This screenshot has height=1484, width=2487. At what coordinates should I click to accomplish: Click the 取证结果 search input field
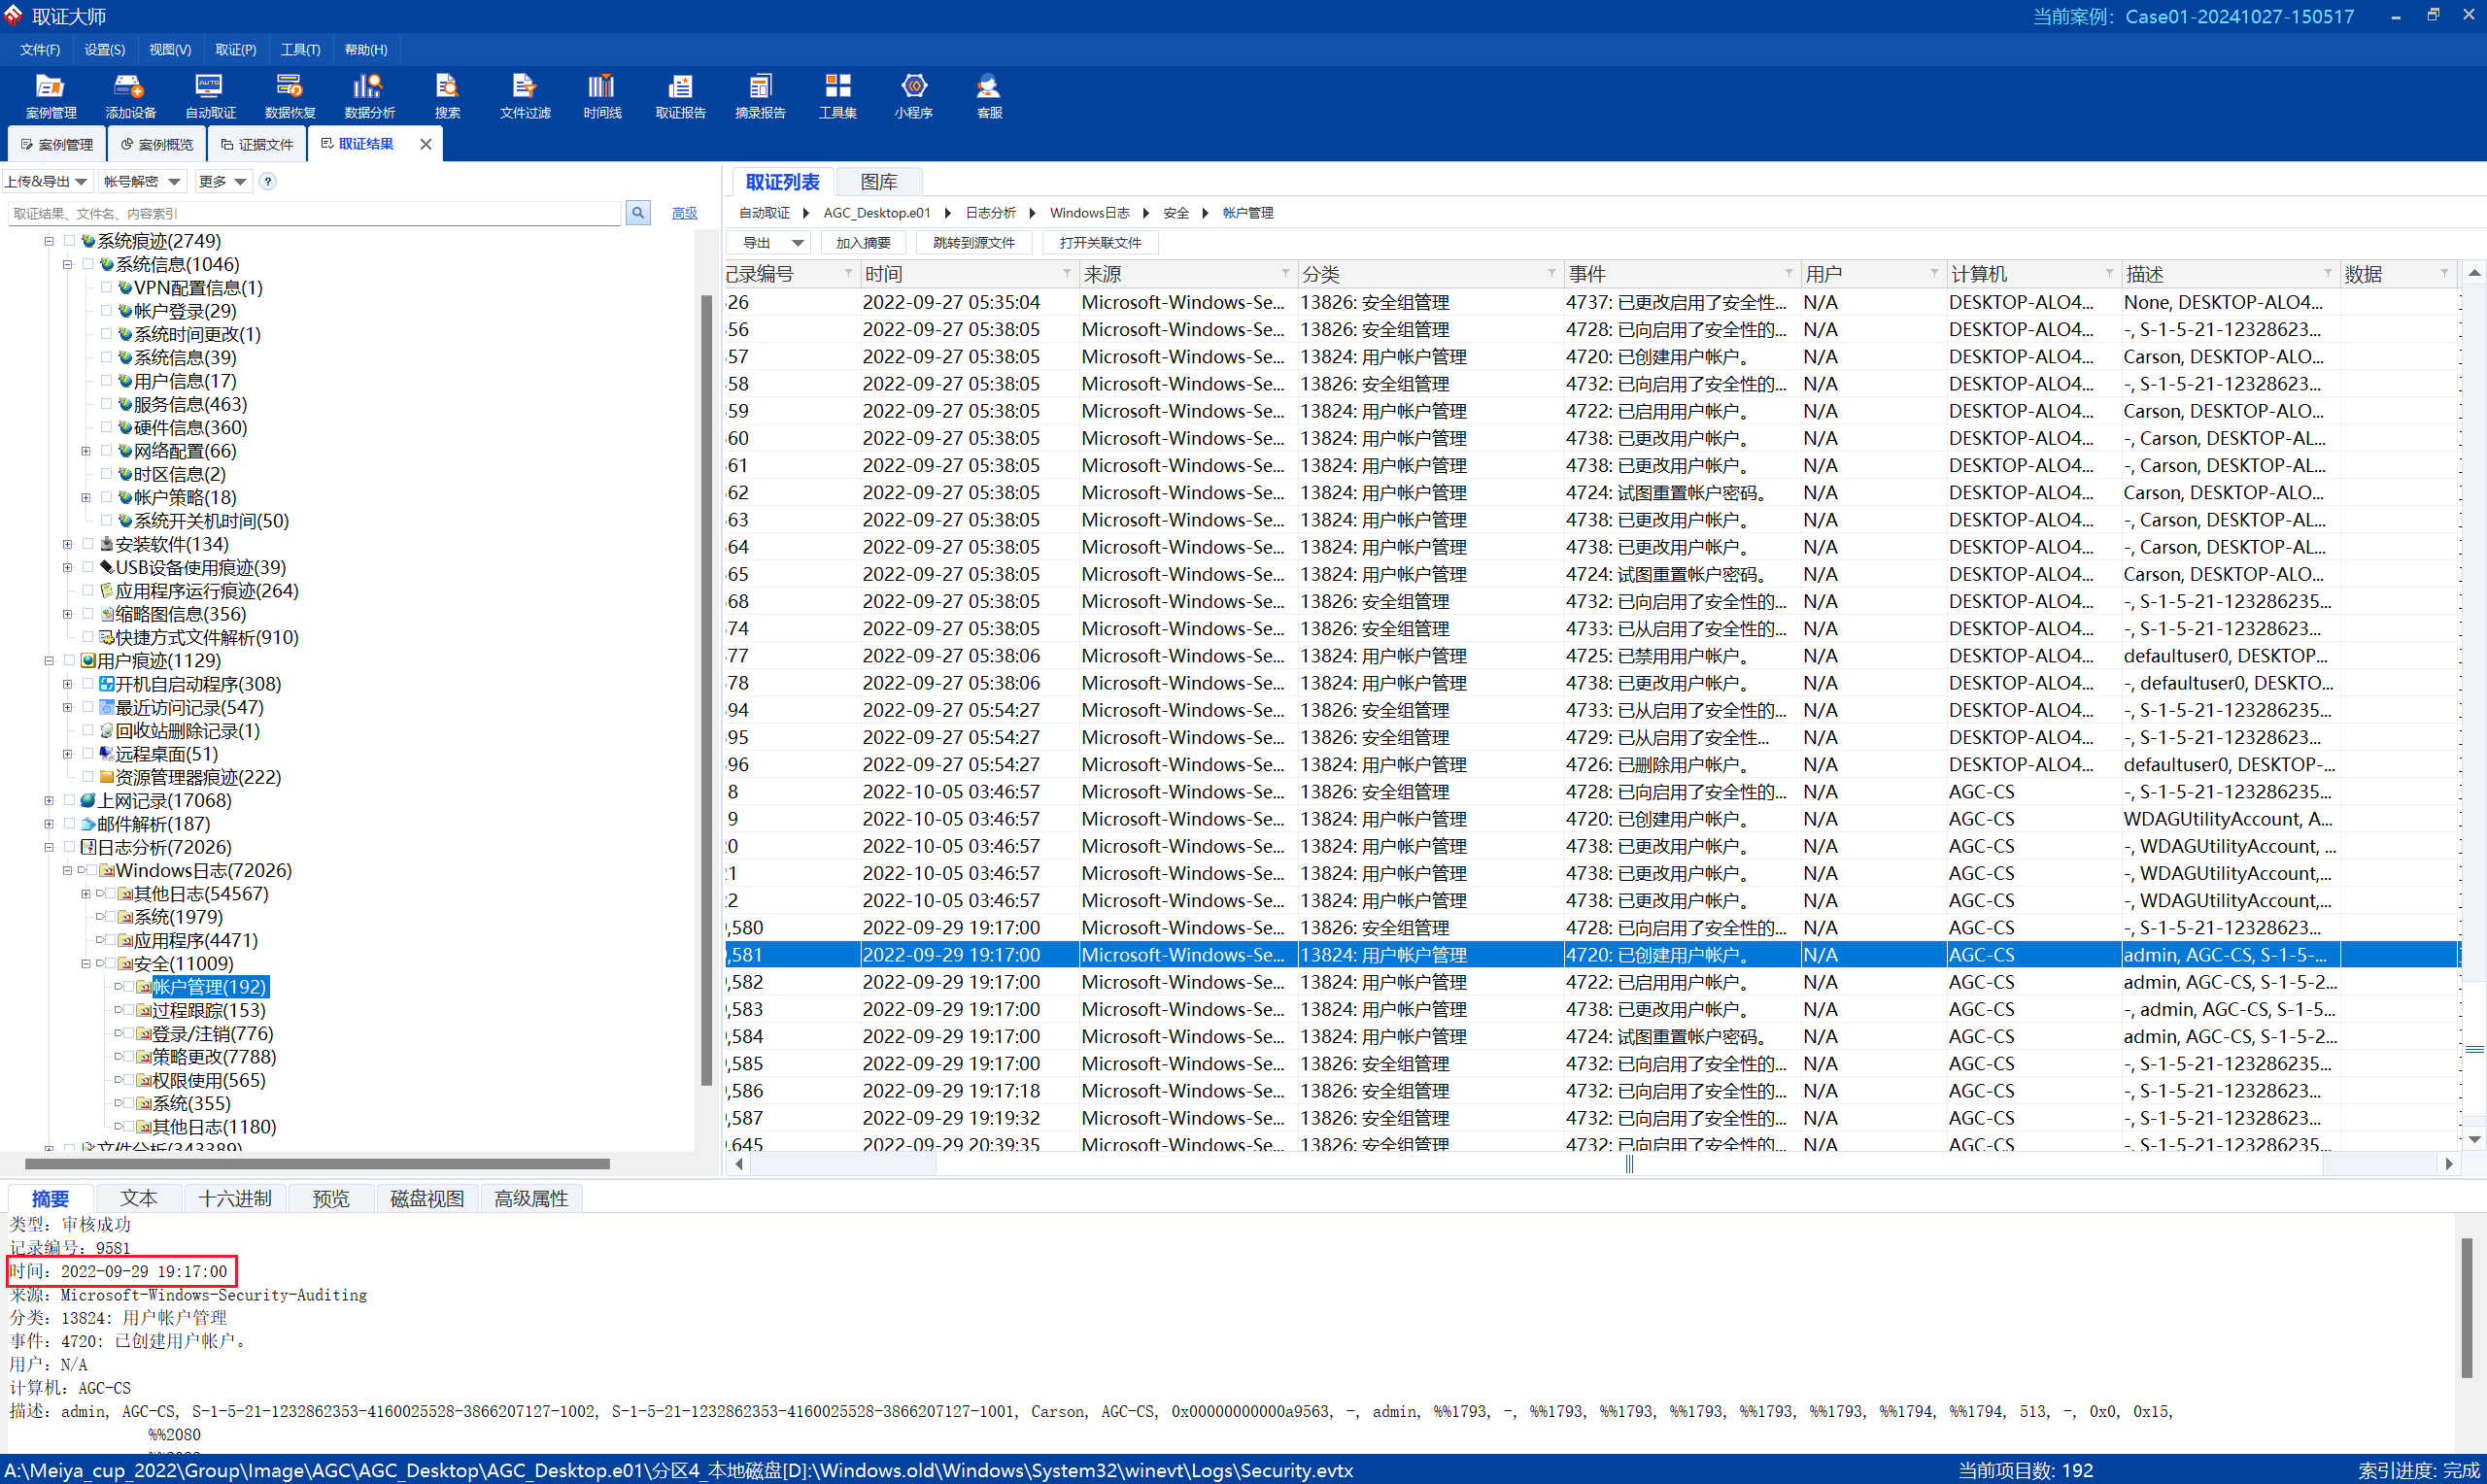tap(314, 213)
